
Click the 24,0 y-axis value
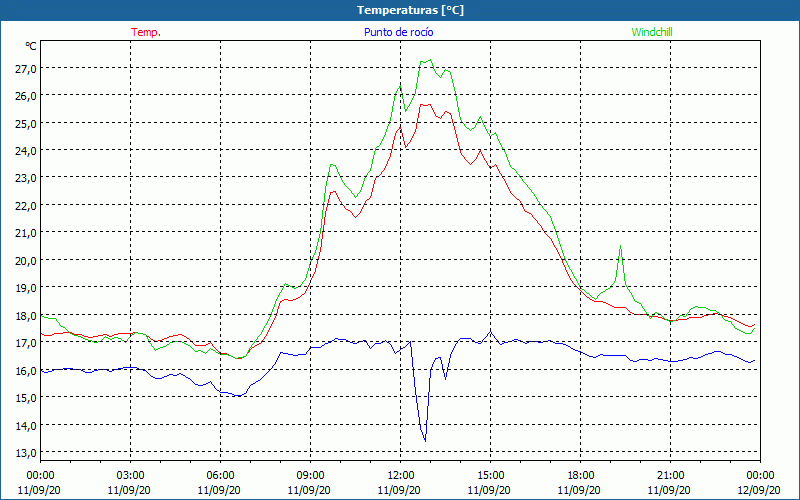coord(26,151)
